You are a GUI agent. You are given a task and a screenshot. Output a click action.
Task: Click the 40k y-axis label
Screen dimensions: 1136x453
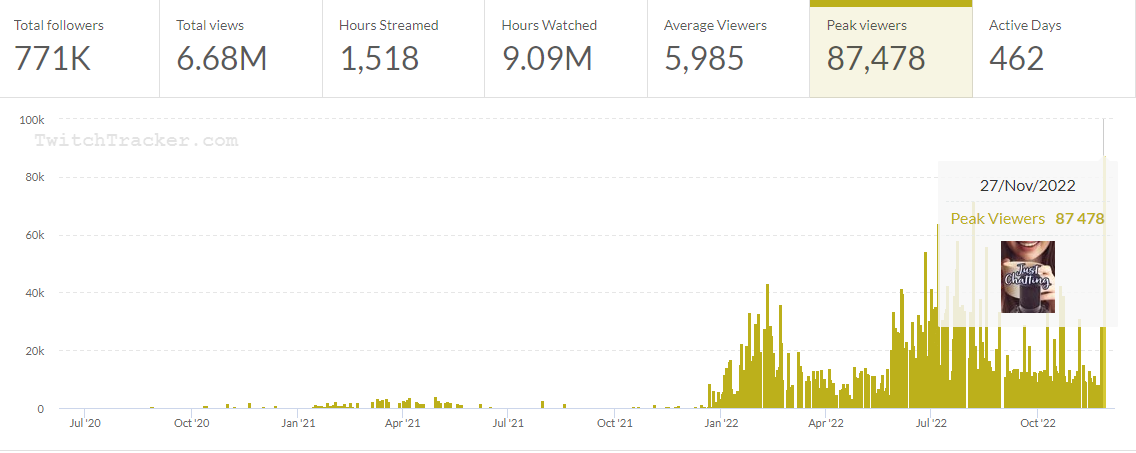point(34,294)
